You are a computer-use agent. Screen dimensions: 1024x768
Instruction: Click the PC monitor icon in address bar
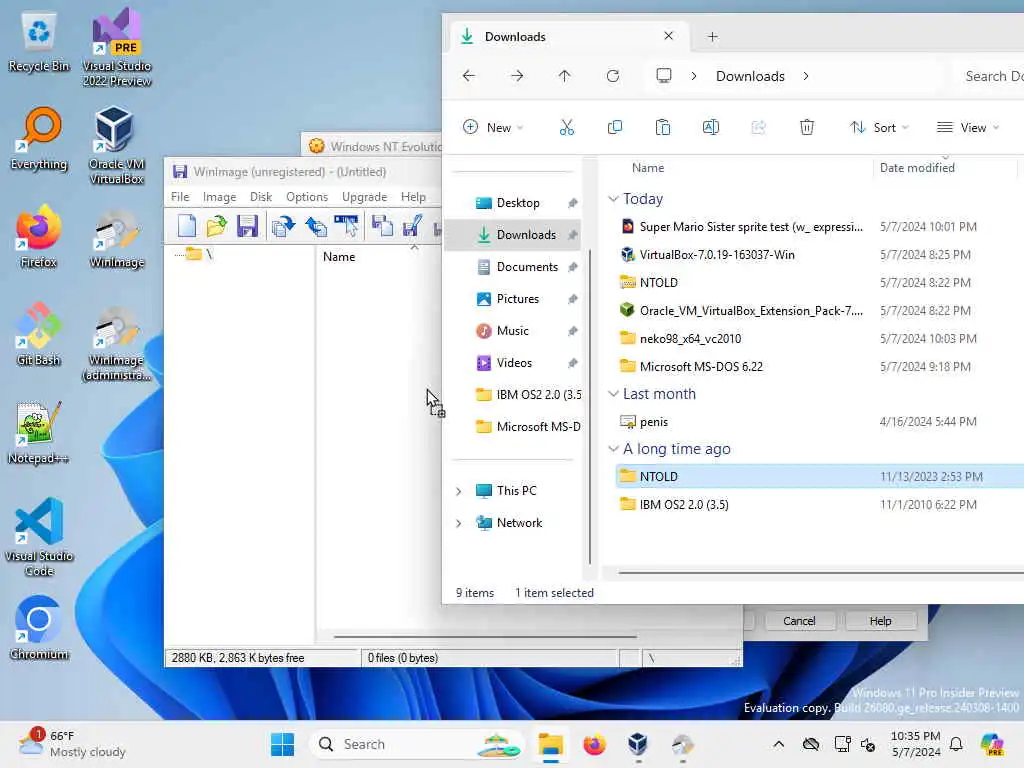(x=664, y=76)
